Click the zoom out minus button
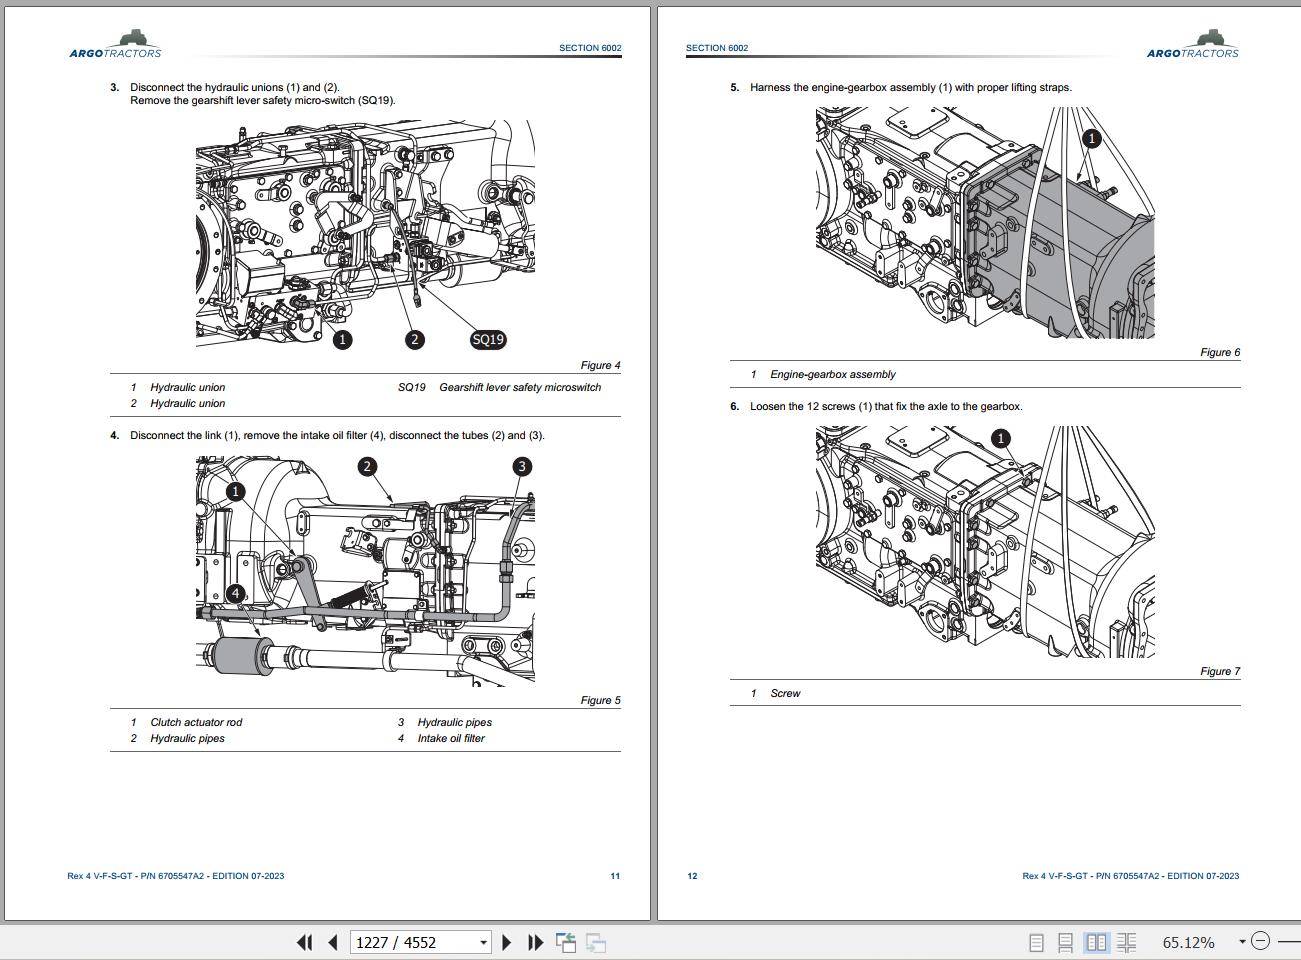 1260,941
